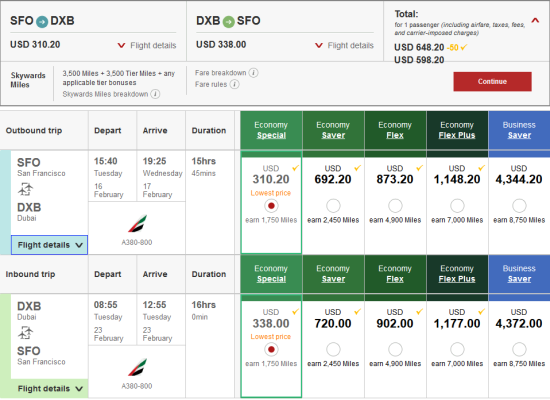Open Fare rules info icon
The width and height of the screenshot is (550, 400).
click(234, 84)
